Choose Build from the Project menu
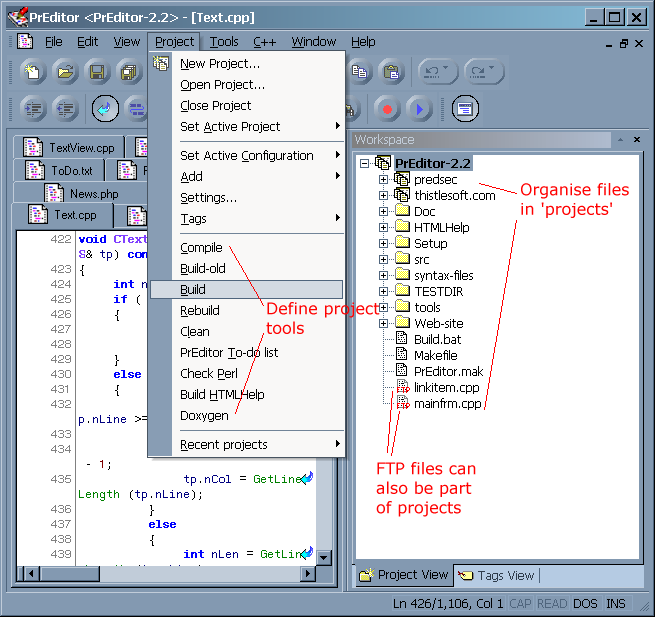 coord(246,289)
